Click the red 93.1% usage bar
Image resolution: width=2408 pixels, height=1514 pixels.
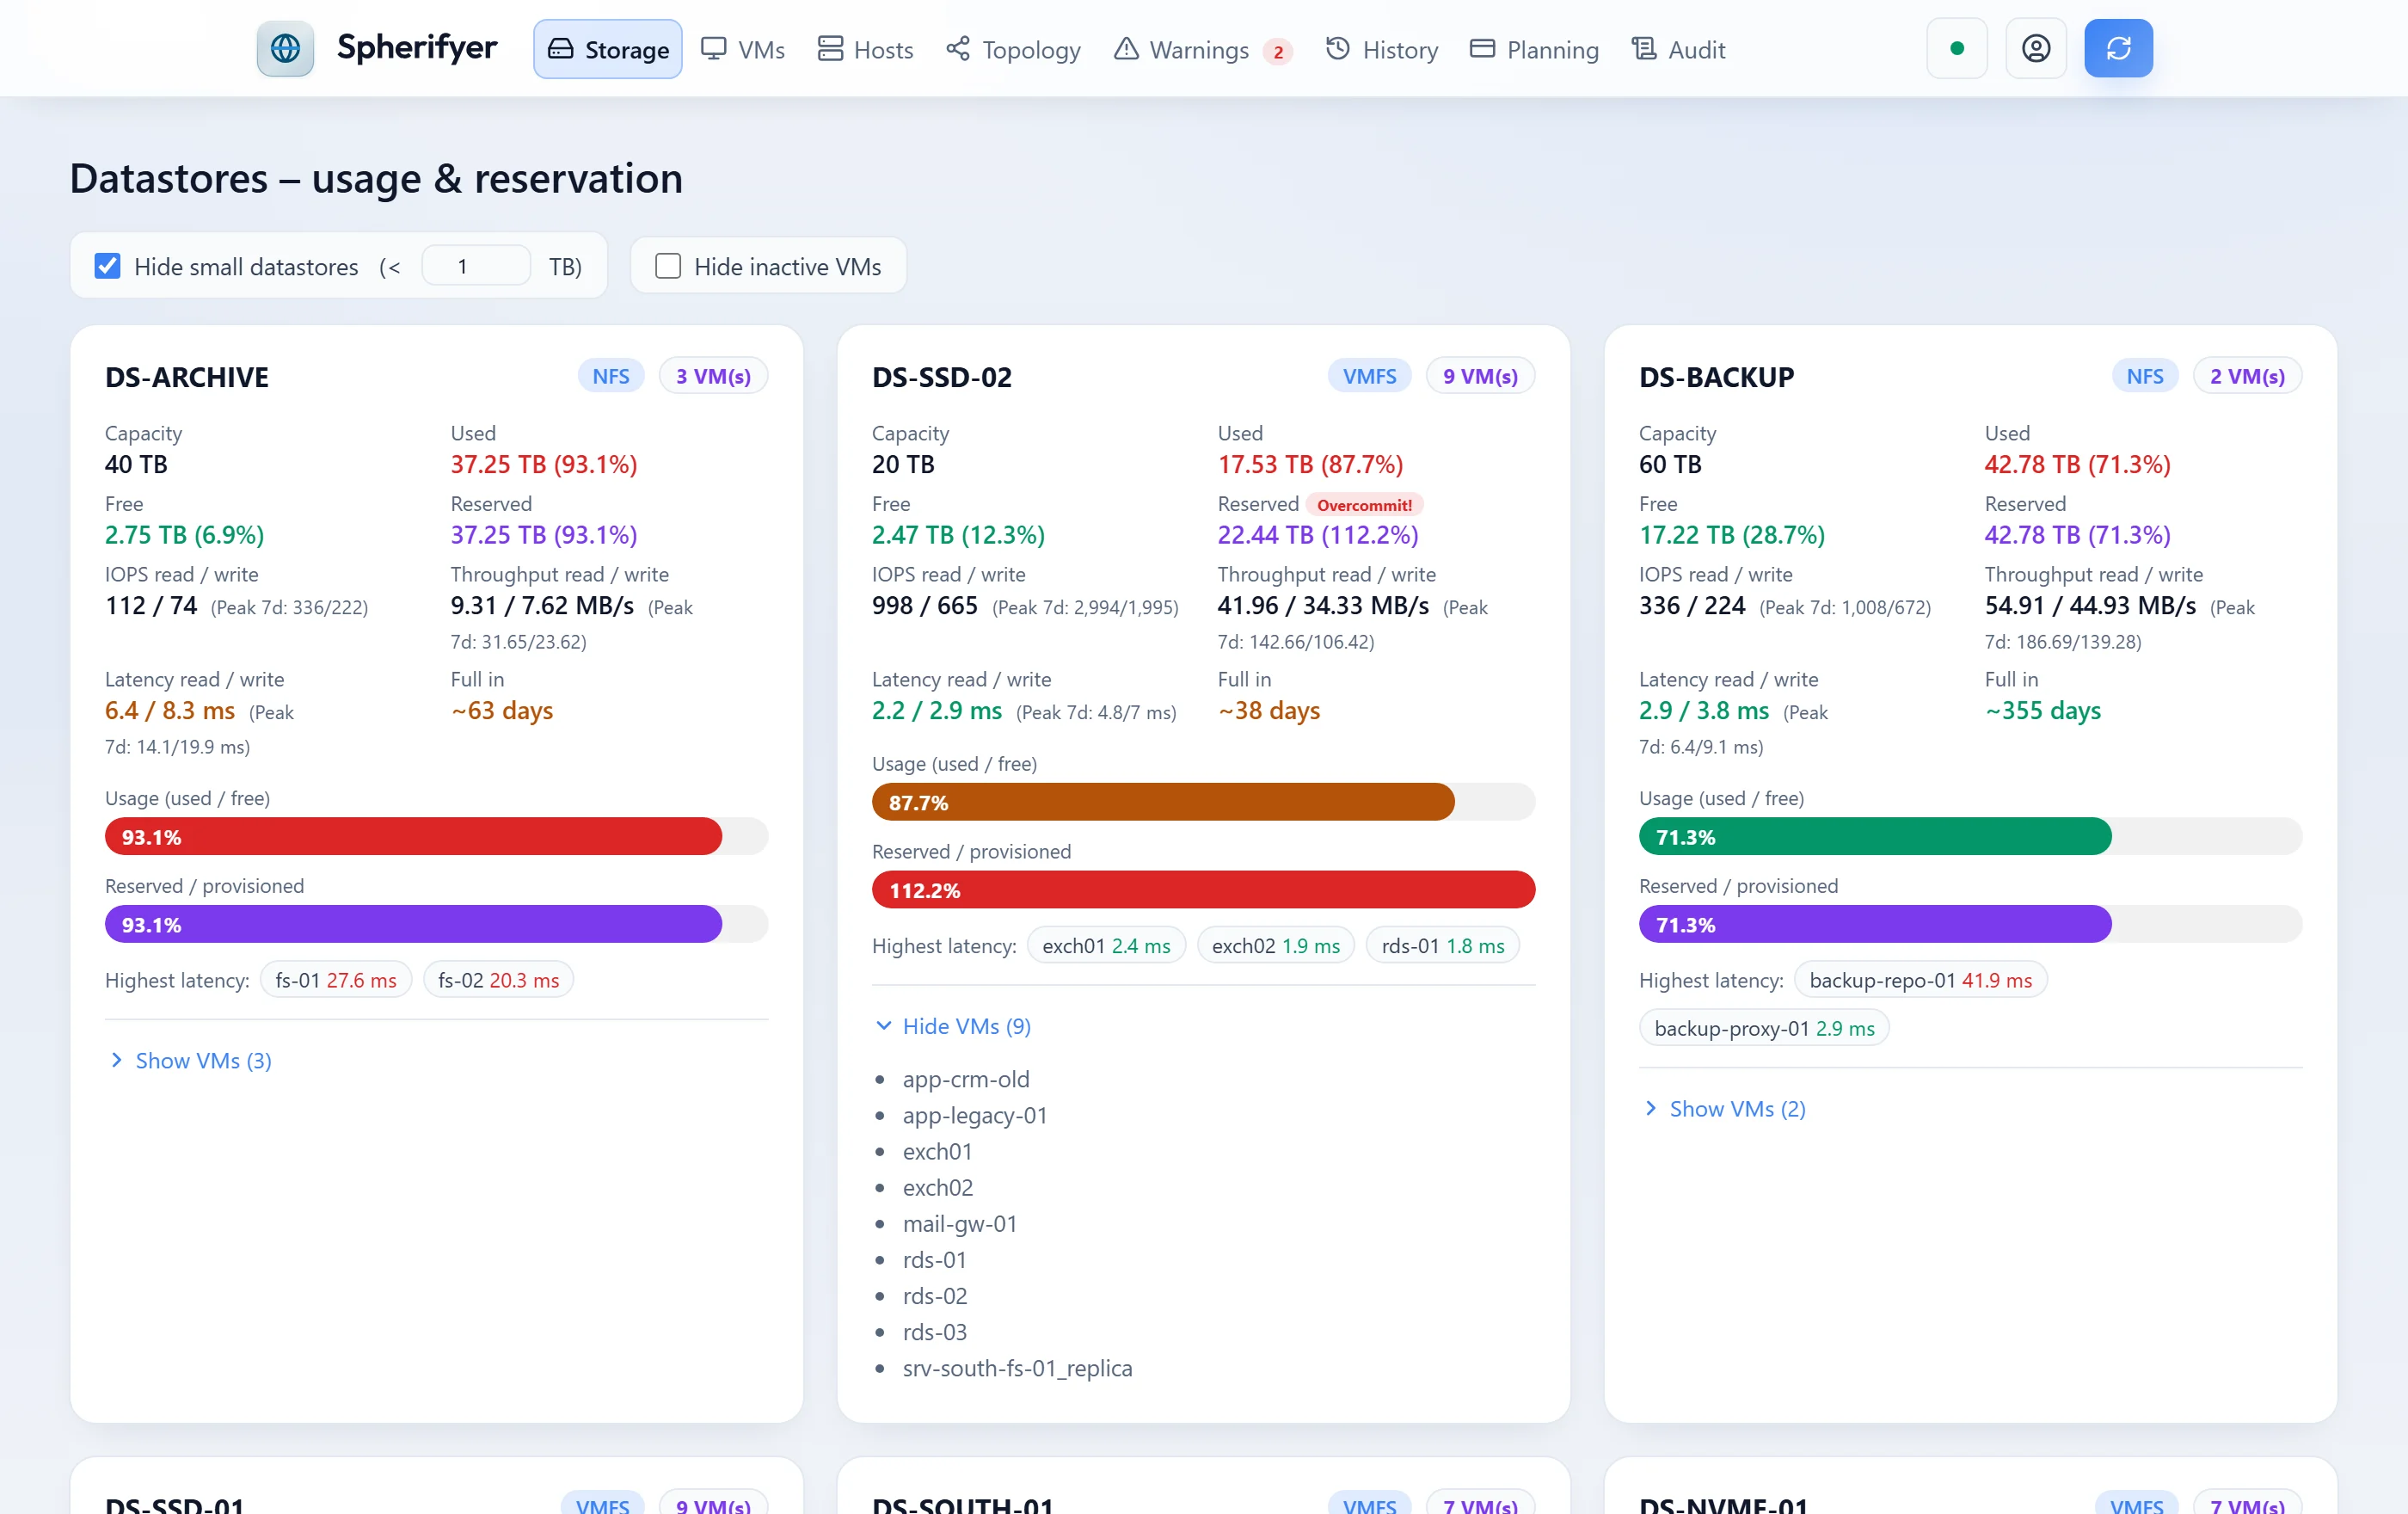pos(413,836)
